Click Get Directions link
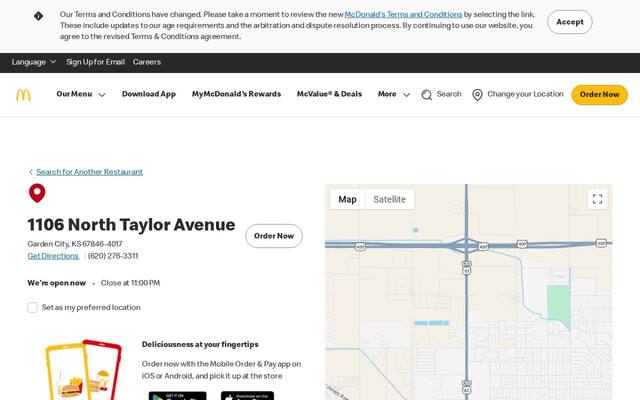This screenshot has width=640, height=400. (x=53, y=256)
